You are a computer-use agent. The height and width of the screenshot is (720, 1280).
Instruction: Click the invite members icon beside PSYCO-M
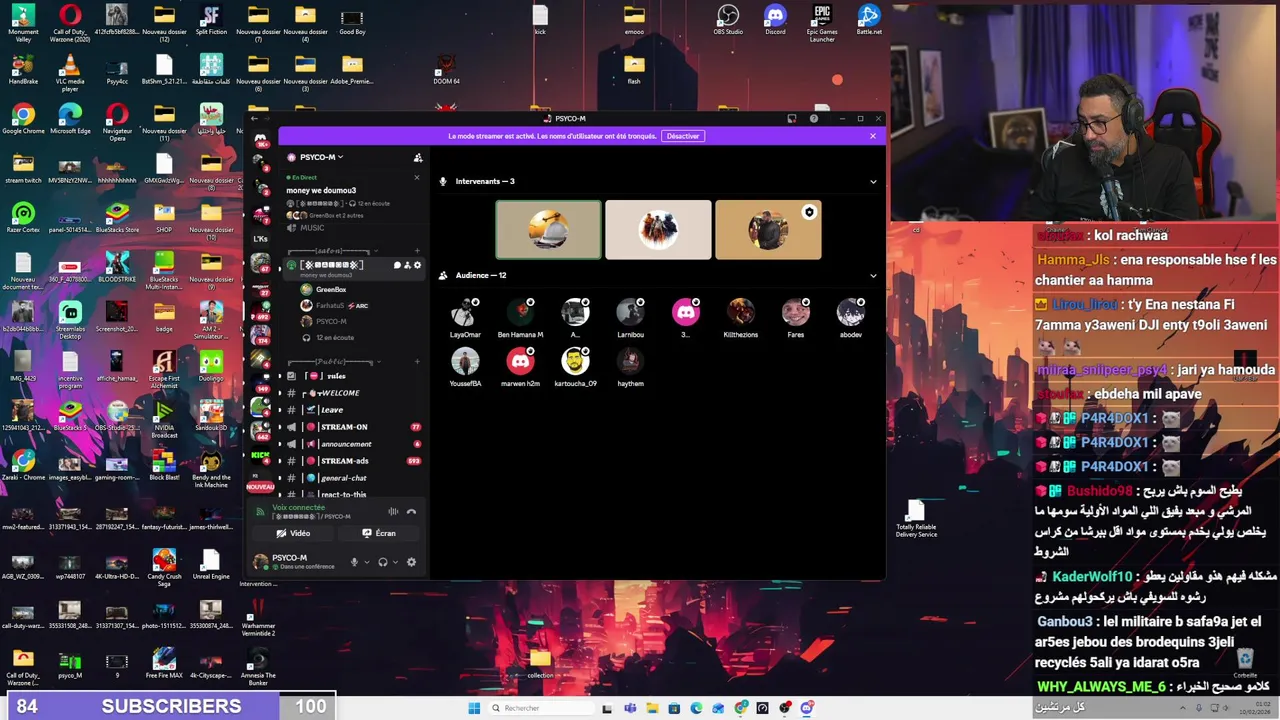(418, 157)
